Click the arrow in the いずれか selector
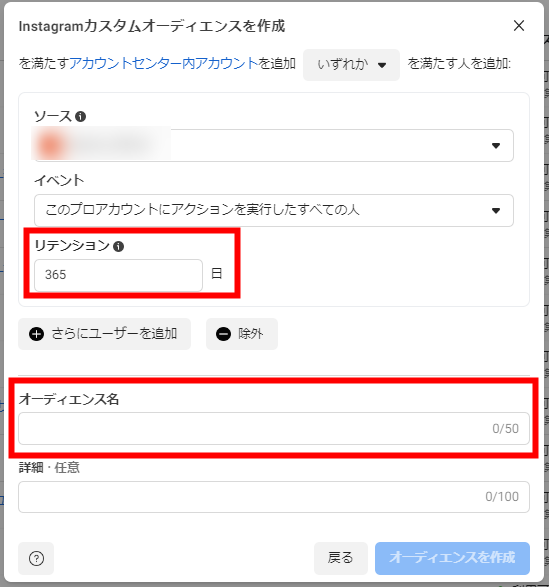The image size is (549, 587). click(382, 66)
